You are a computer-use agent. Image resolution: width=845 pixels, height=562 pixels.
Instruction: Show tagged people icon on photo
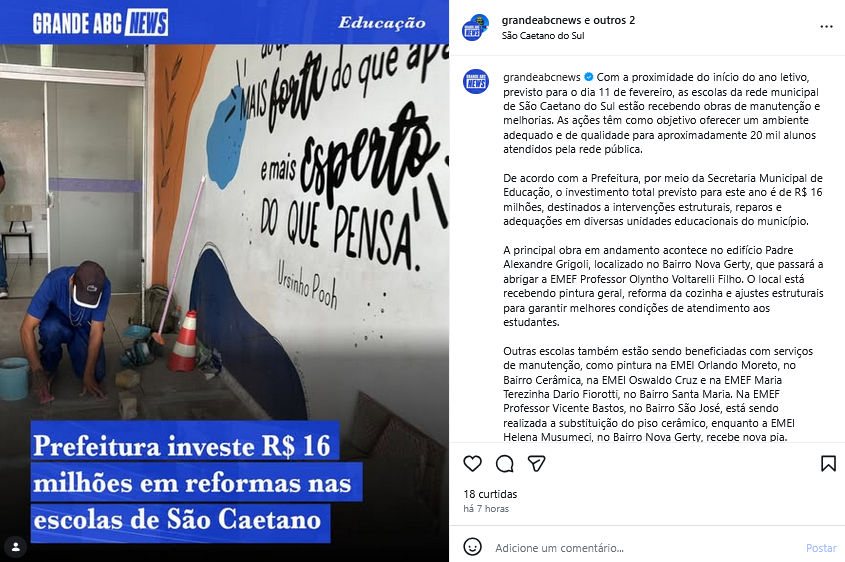[16, 547]
